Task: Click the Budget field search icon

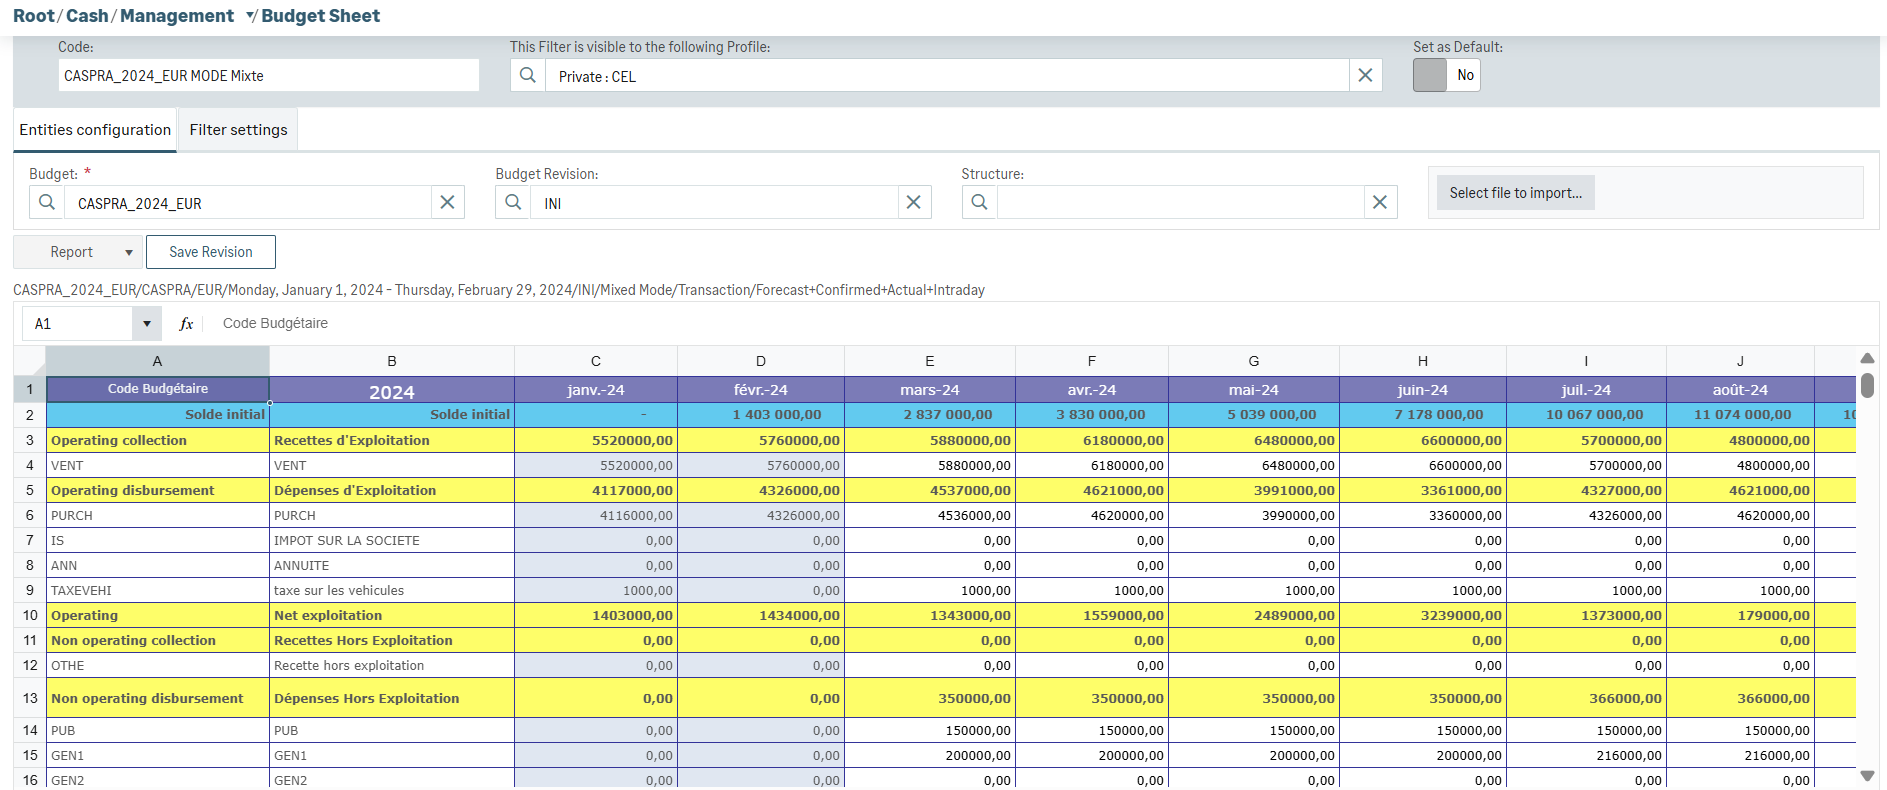Action: [x=47, y=203]
